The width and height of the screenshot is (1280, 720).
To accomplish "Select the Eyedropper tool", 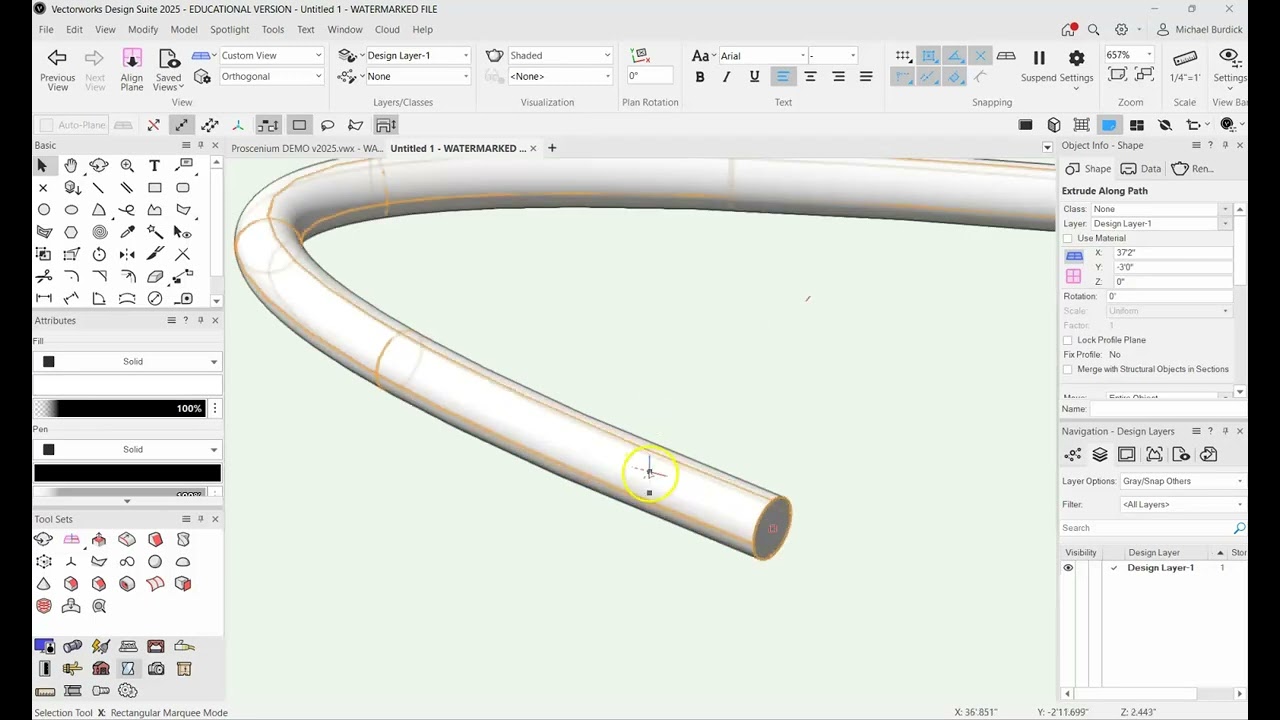I will coord(127,232).
